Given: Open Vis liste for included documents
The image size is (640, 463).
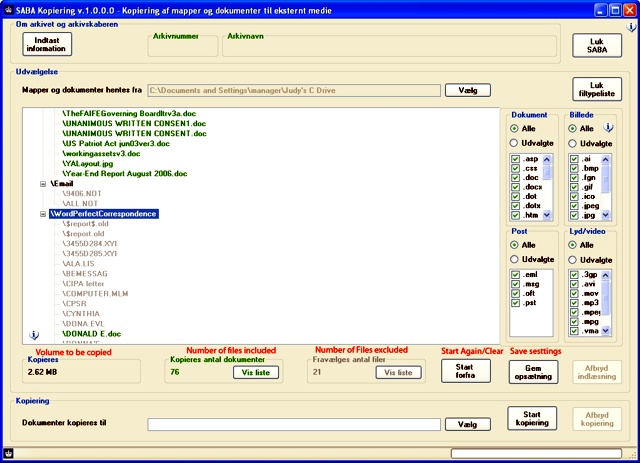Looking at the screenshot, I should (x=256, y=372).
